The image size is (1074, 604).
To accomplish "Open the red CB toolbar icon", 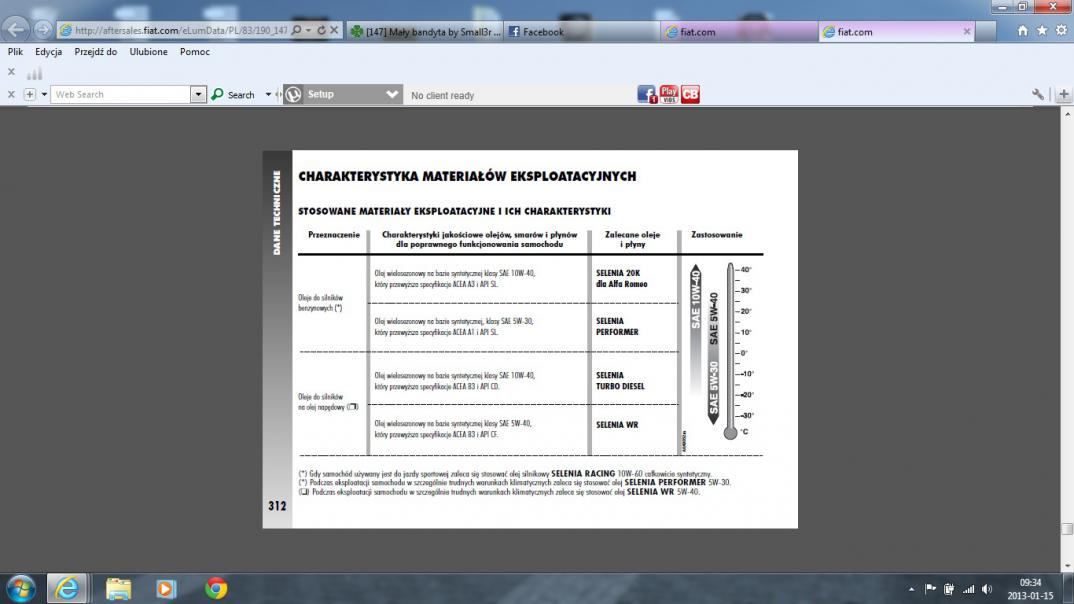I will tap(690, 95).
